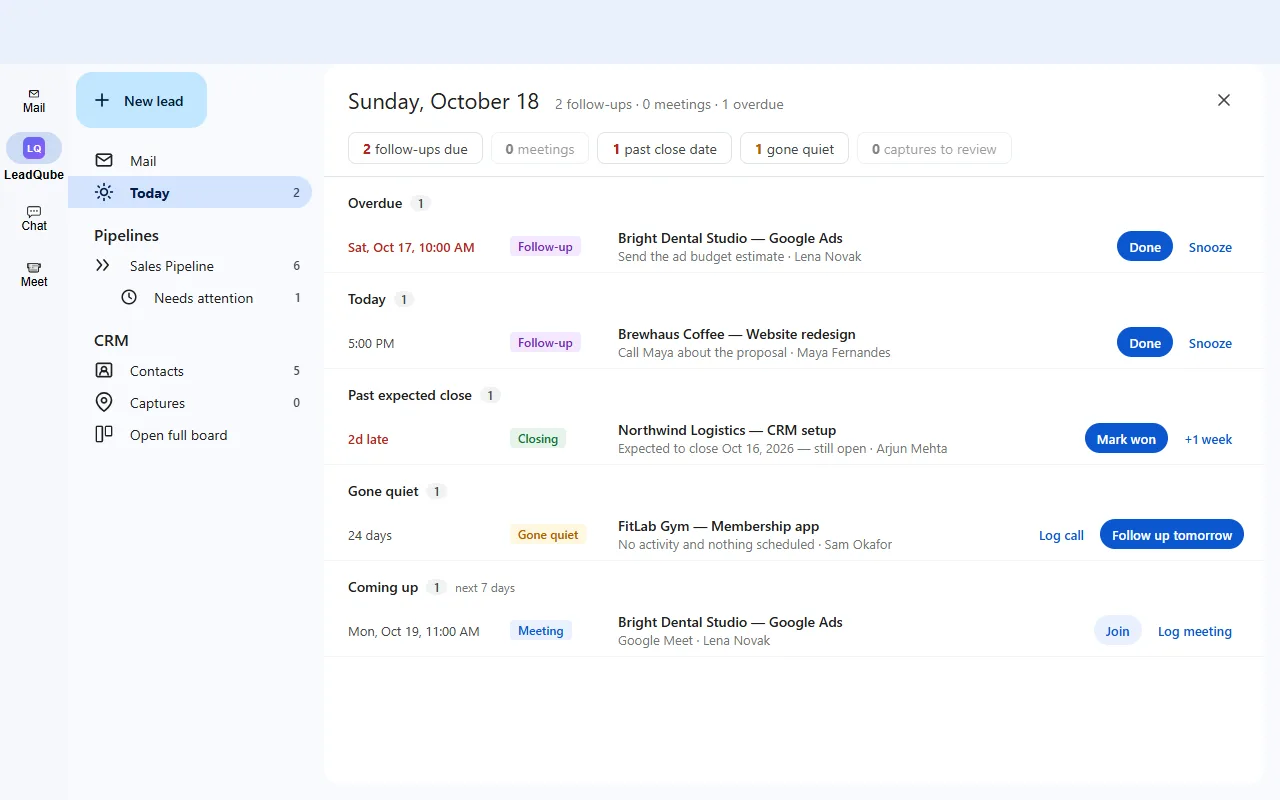Viewport: 1280px width, 800px height.
Task: Open Northwind Logistics — CRM setup
Action: click(x=727, y=430)
